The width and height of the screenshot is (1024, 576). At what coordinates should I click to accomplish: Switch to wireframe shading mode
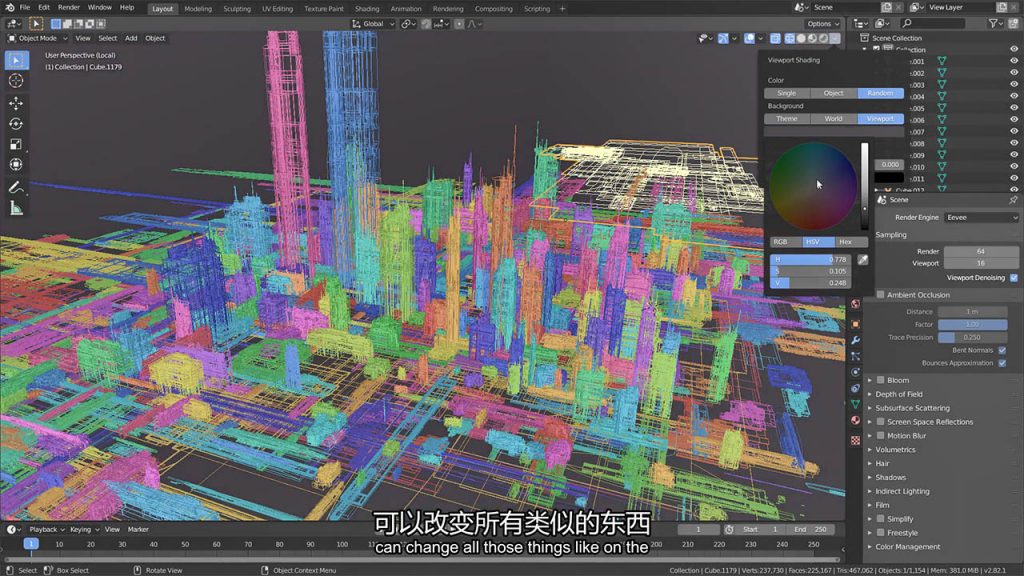click(790, 39)
